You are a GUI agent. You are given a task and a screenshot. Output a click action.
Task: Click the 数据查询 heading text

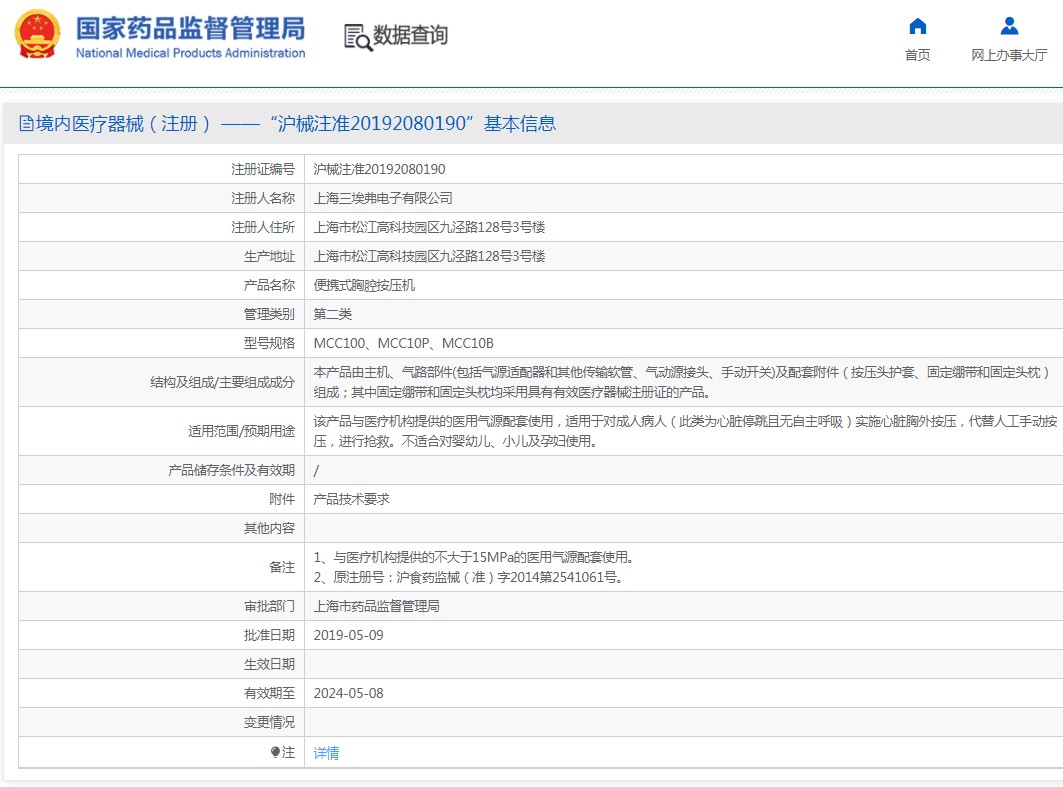pyautogui.click(x=410, y=35)
